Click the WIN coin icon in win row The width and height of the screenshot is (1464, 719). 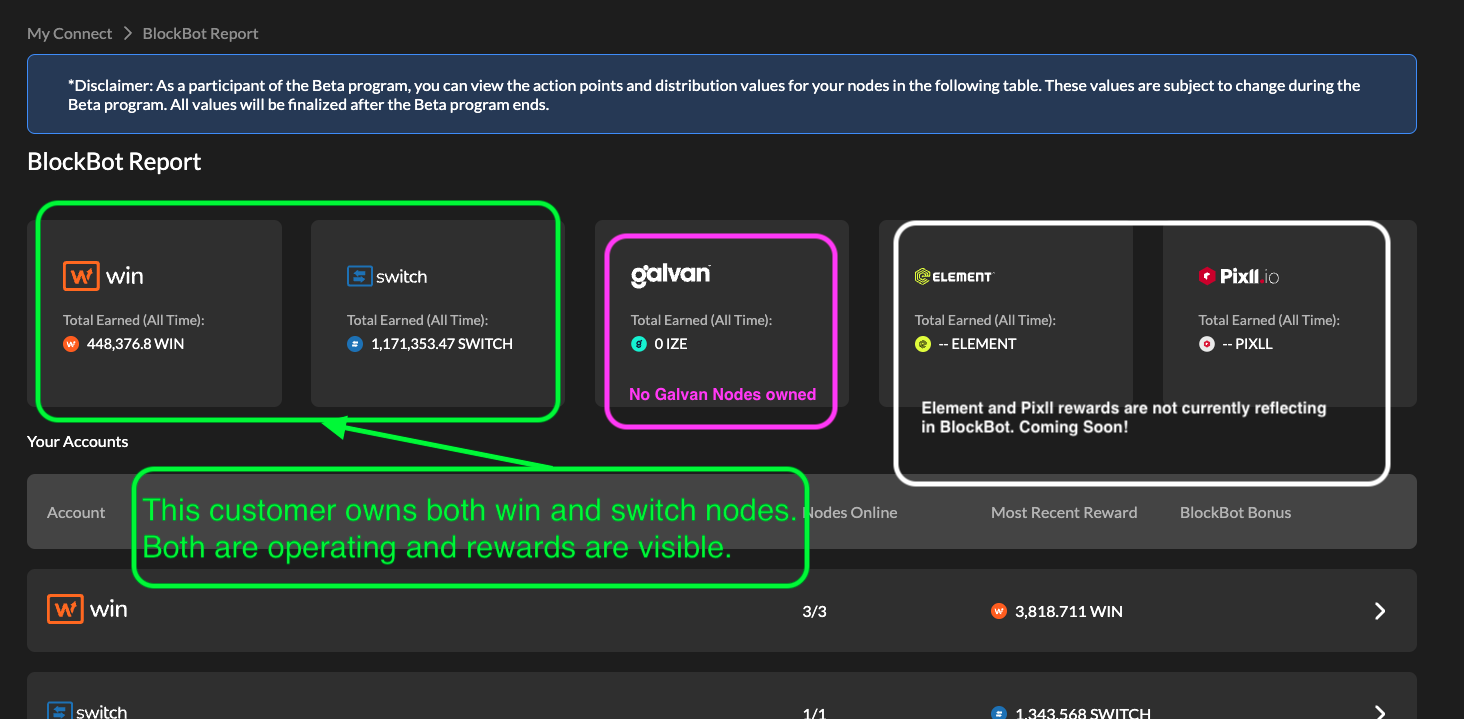pyautogui.click(x=998, y=611)
